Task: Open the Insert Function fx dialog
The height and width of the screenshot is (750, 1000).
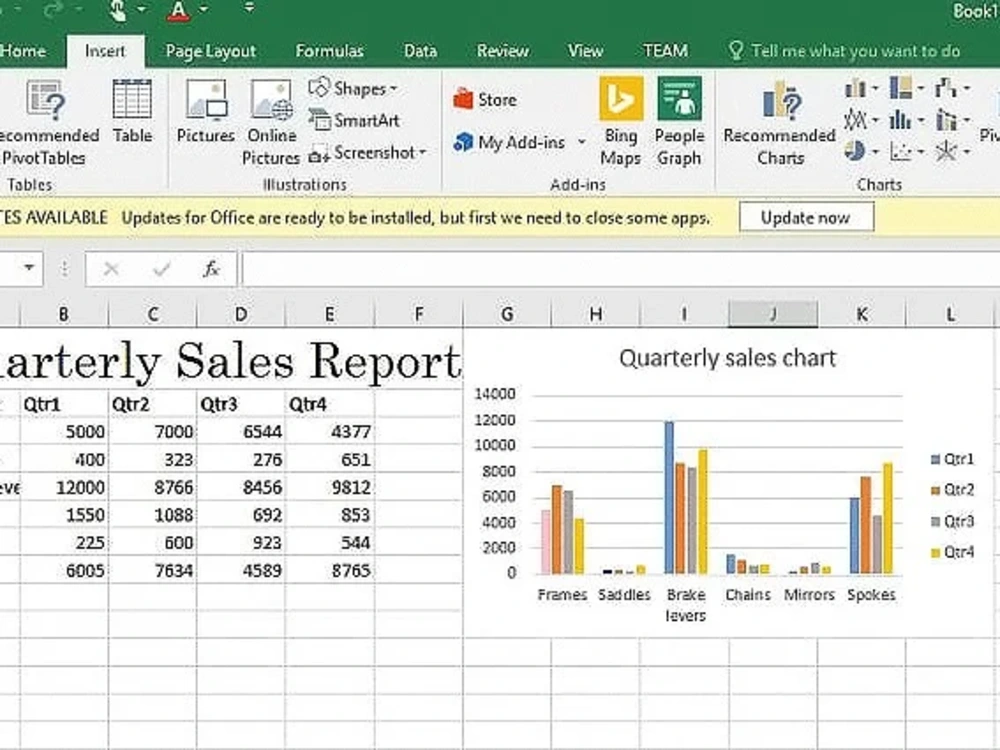Action: (x=211, y=269)
